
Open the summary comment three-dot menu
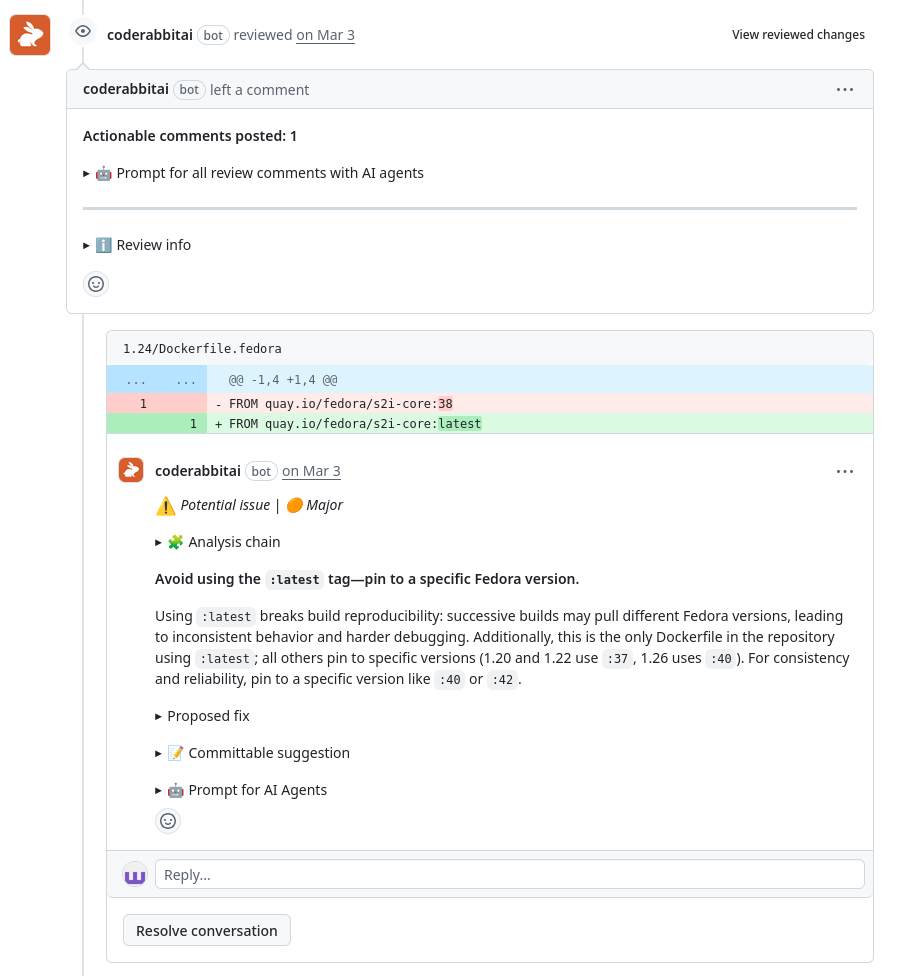click(x=845, y=89)
